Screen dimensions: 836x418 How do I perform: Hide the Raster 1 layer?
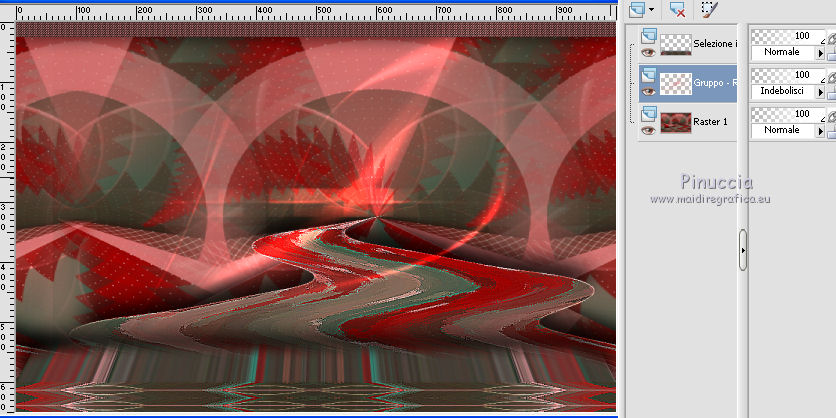click(648, 130)
